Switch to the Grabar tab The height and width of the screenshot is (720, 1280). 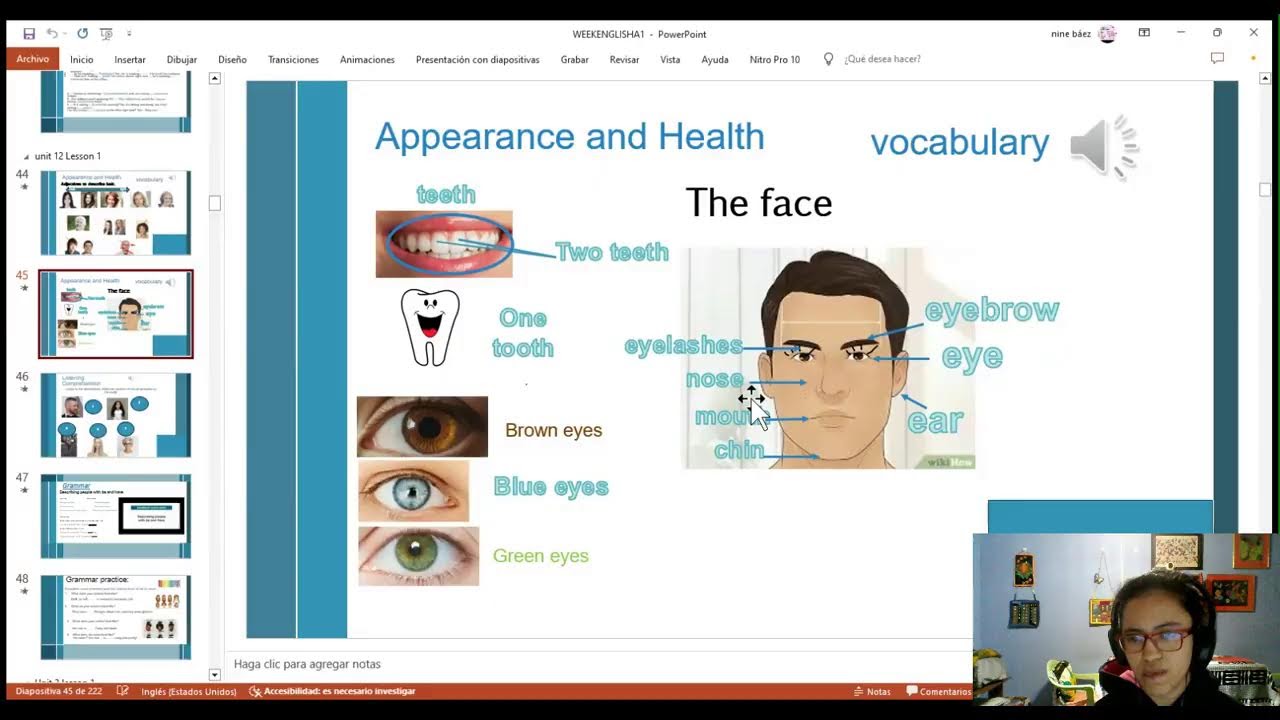click(x=574, y=60)
